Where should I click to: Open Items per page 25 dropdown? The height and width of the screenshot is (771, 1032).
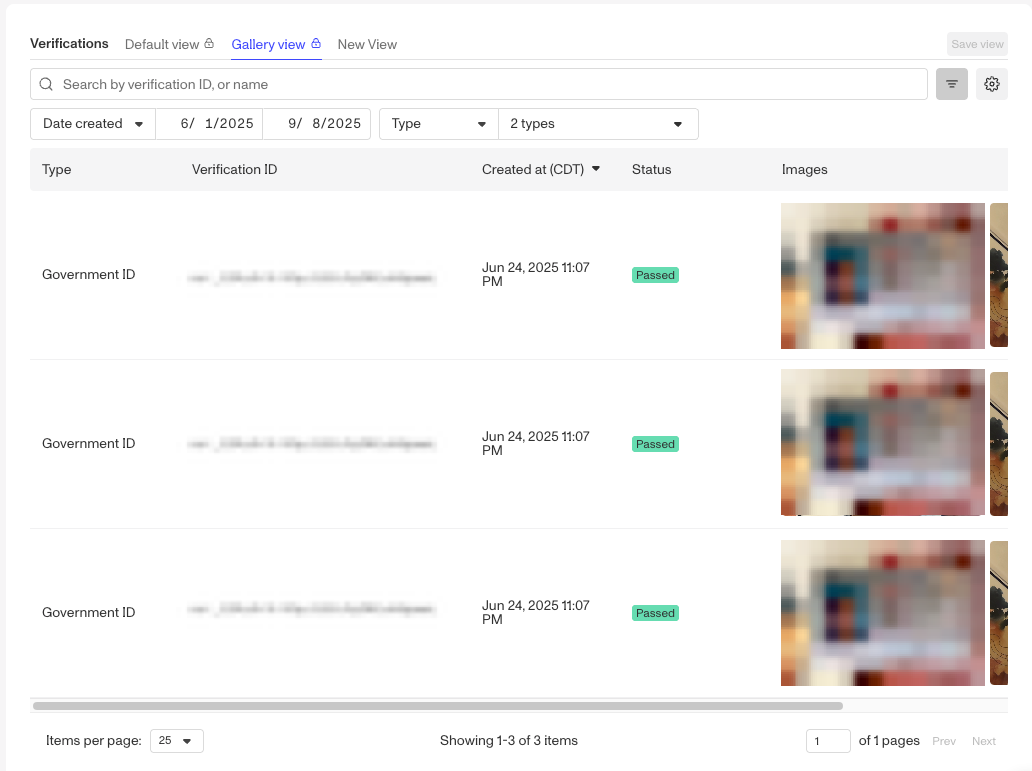[176, 741]
